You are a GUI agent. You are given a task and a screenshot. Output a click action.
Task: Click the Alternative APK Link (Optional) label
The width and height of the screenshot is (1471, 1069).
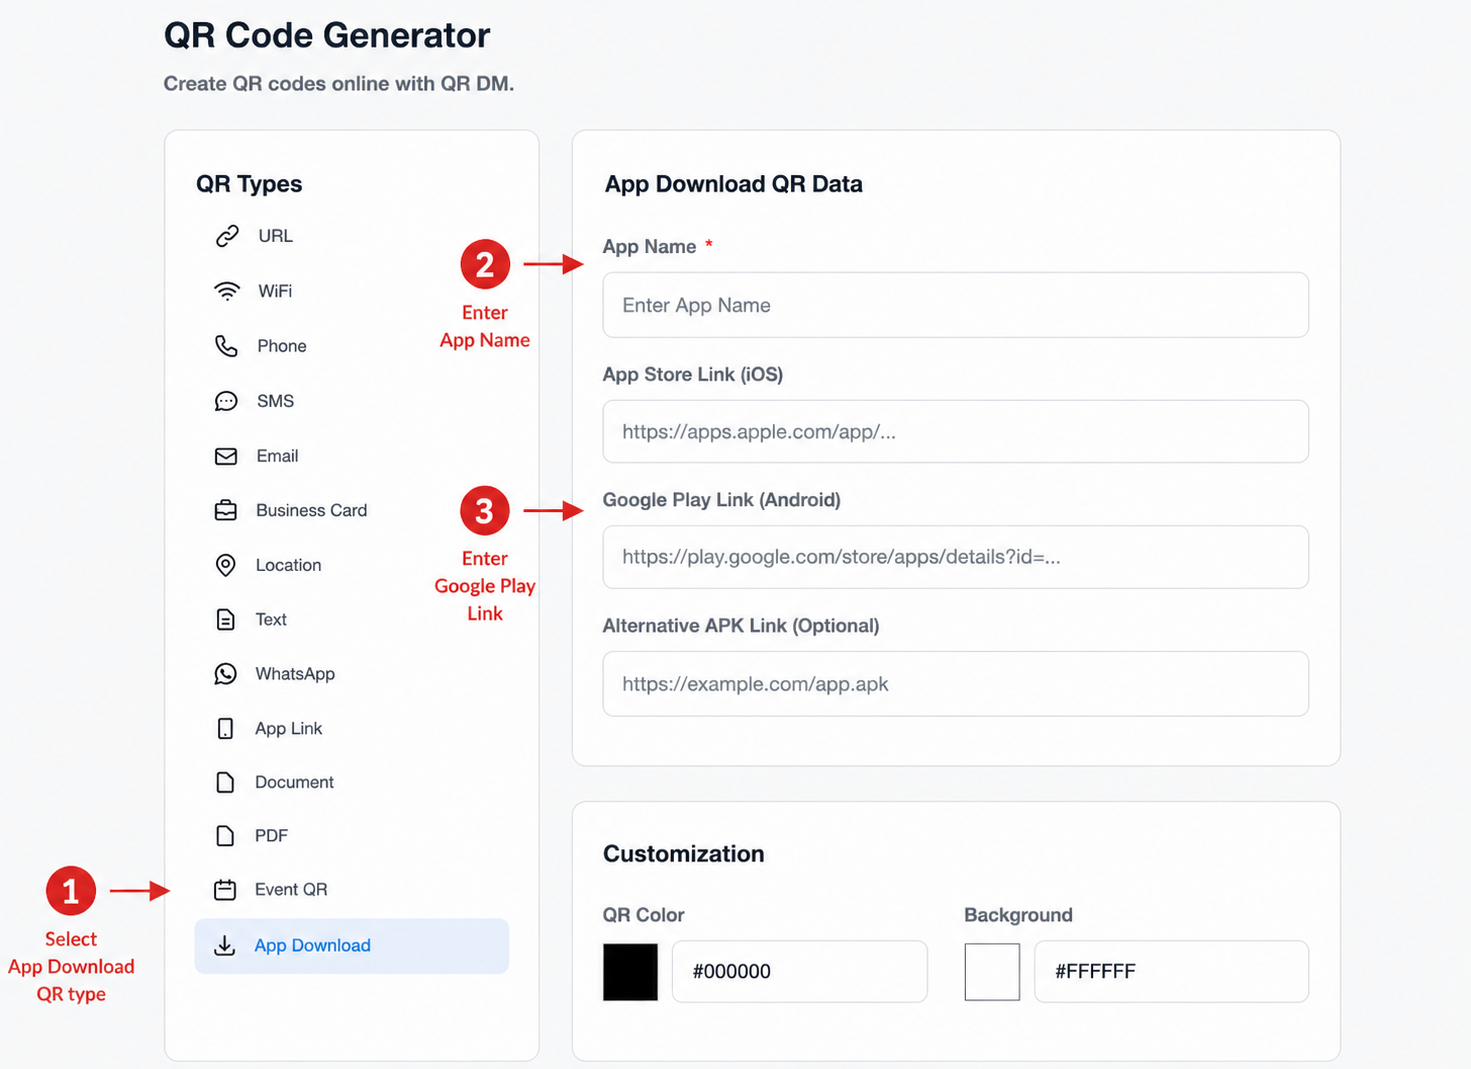coord(741,626)
